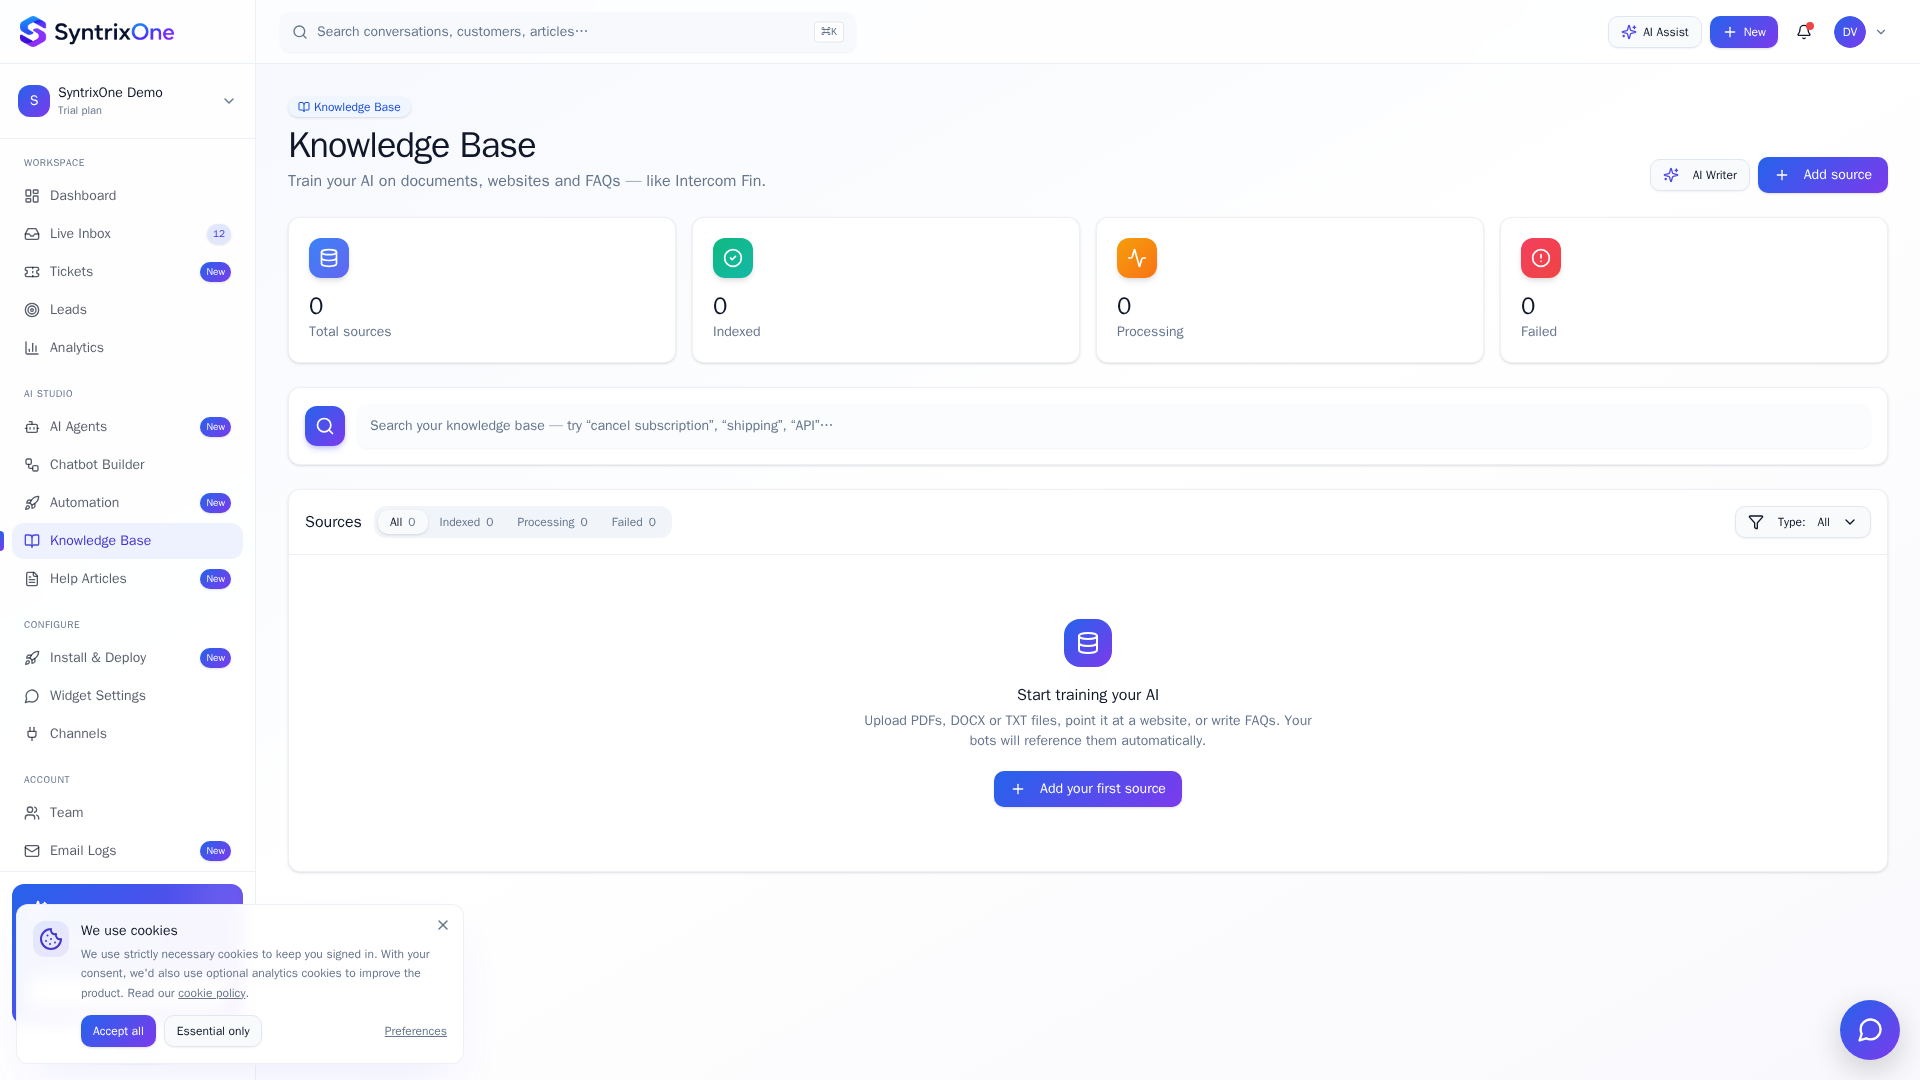Click the cookie icon in the banner

tap(51, 939)
